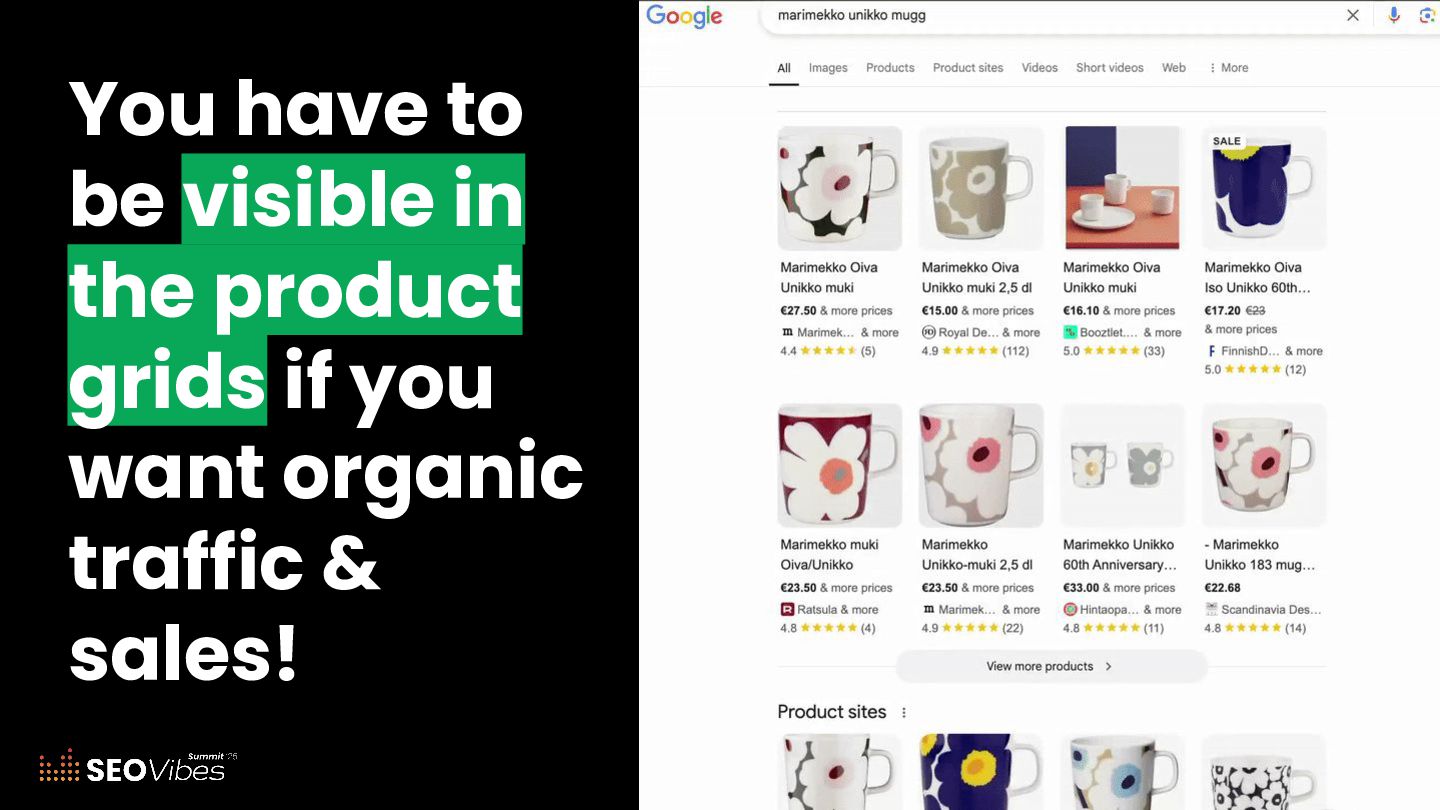Click the Ratsula store icon
1440x810 pixels.
click(x=787, y=609)
